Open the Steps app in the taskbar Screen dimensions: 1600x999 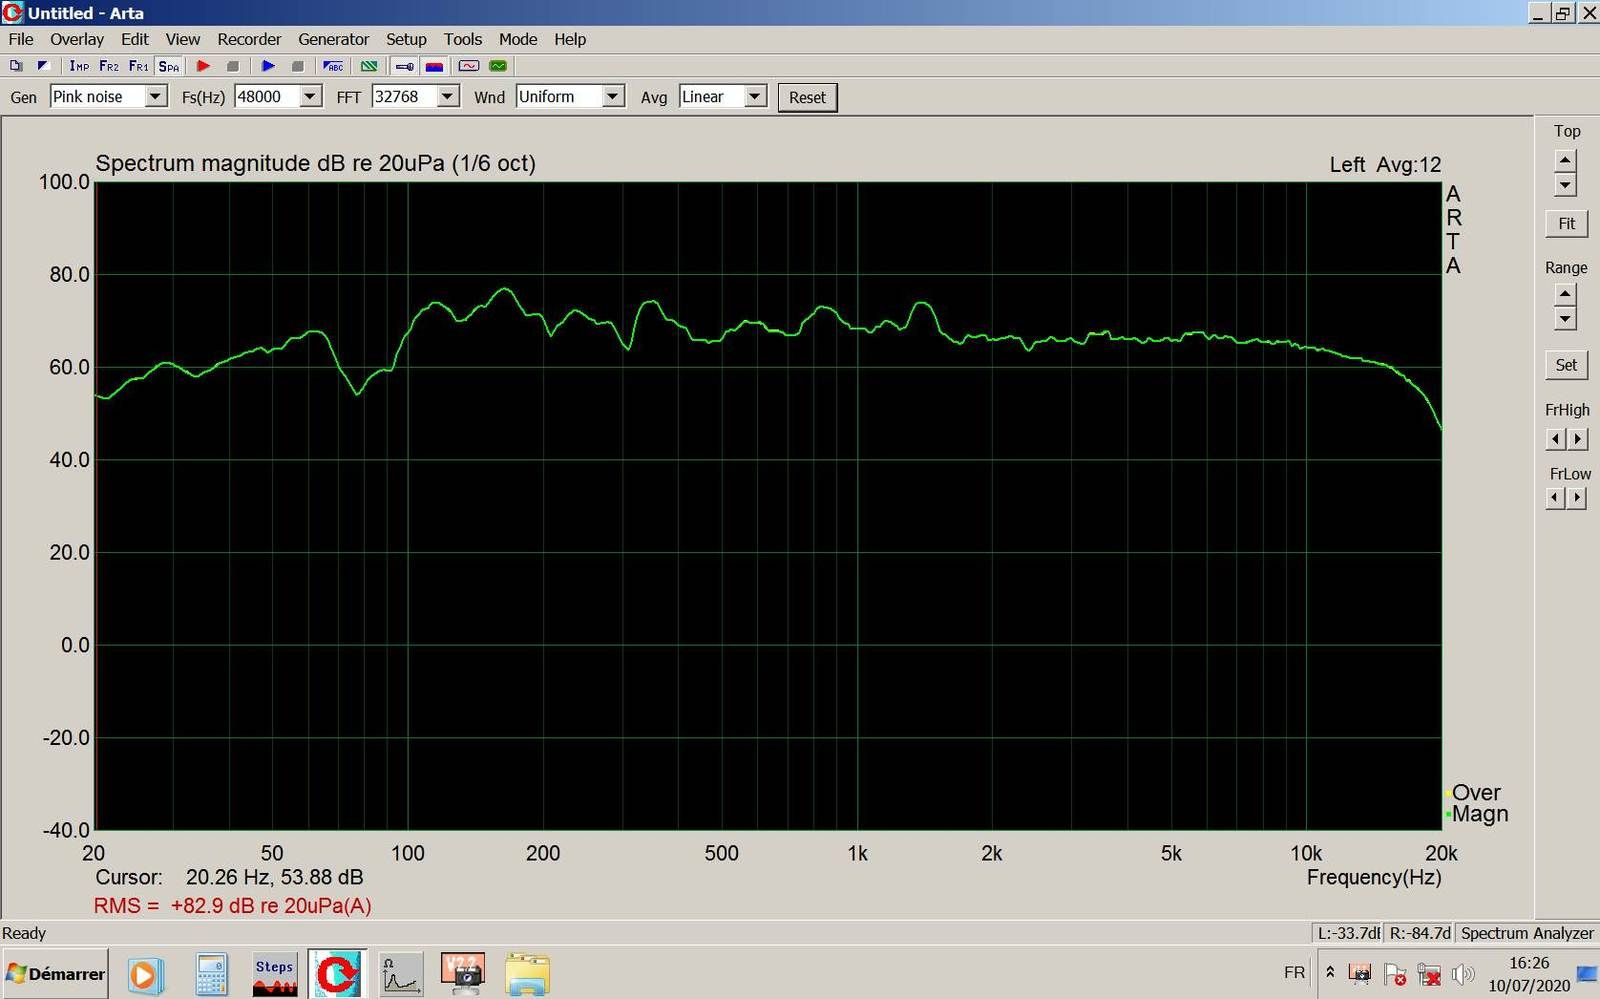274,974
